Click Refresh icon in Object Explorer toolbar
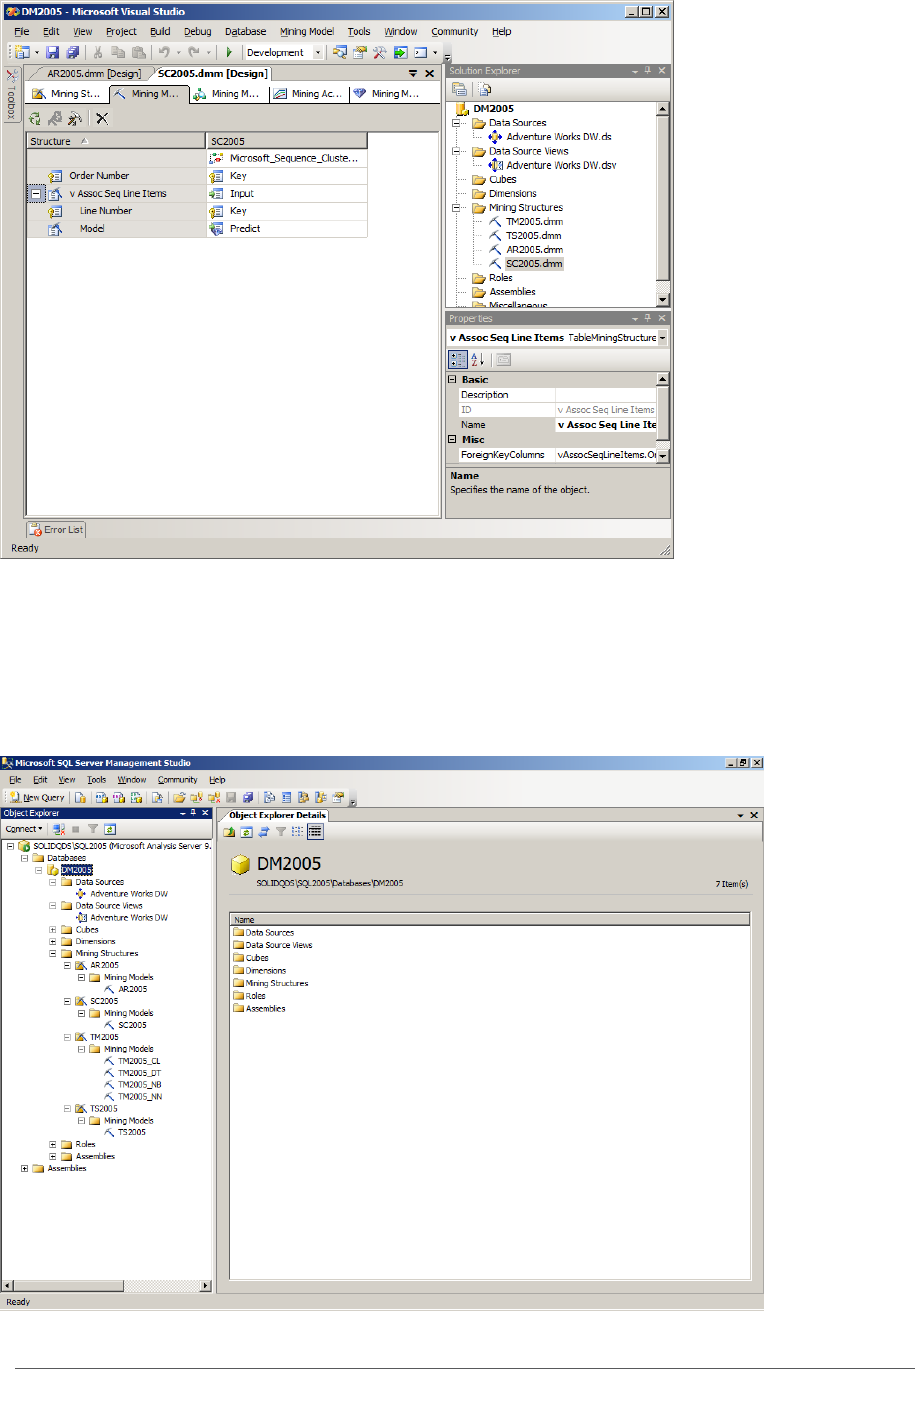This screenshot has width=919, height=1414. click(110, 829)
